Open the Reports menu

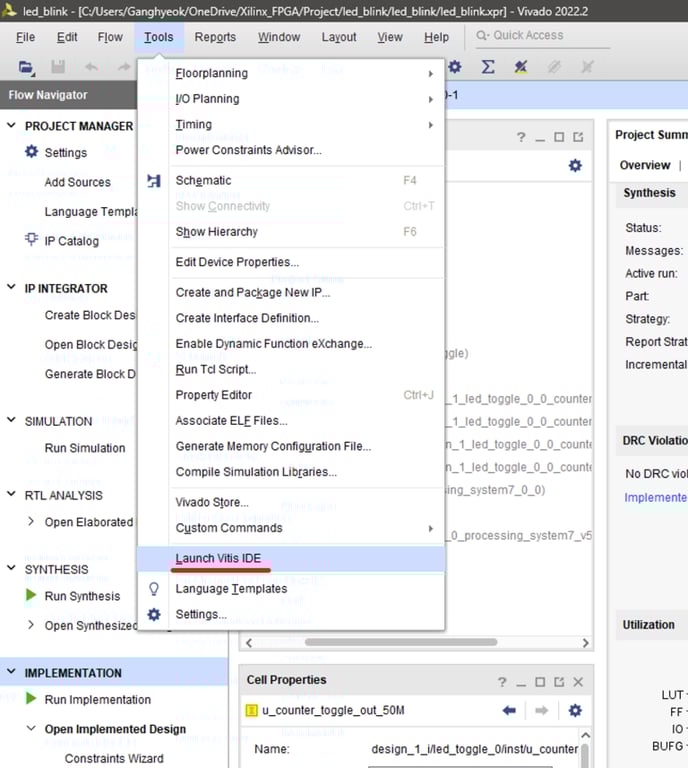(215, 37)
